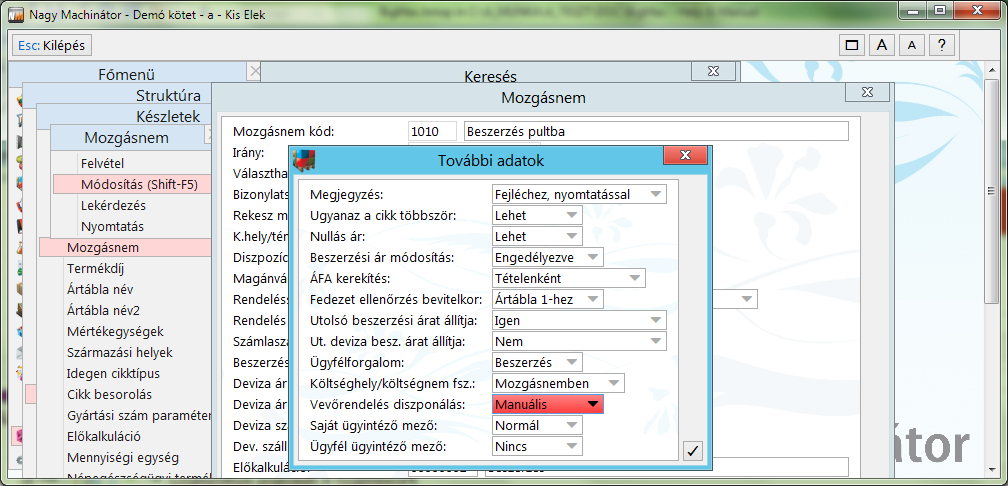The image size is (1008, 486).
Task: Click the További adatok dialog title icon
Action: click(303, 160)
